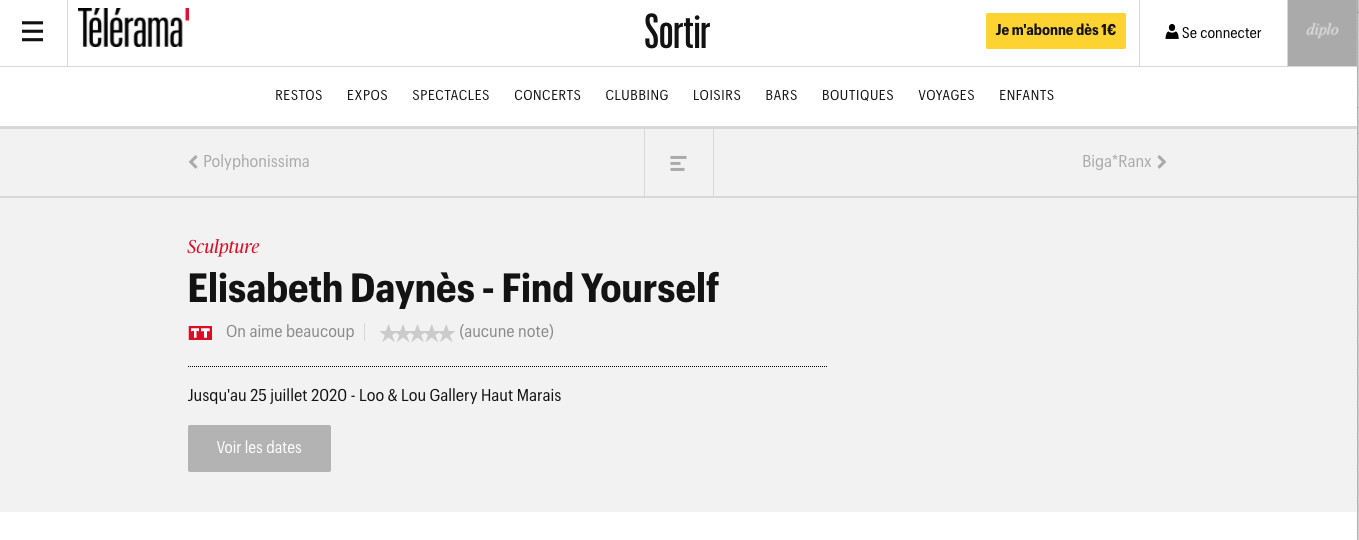Go to Clubbing listings
Viewport: 1359px width, 540px height.
[637, 96]
